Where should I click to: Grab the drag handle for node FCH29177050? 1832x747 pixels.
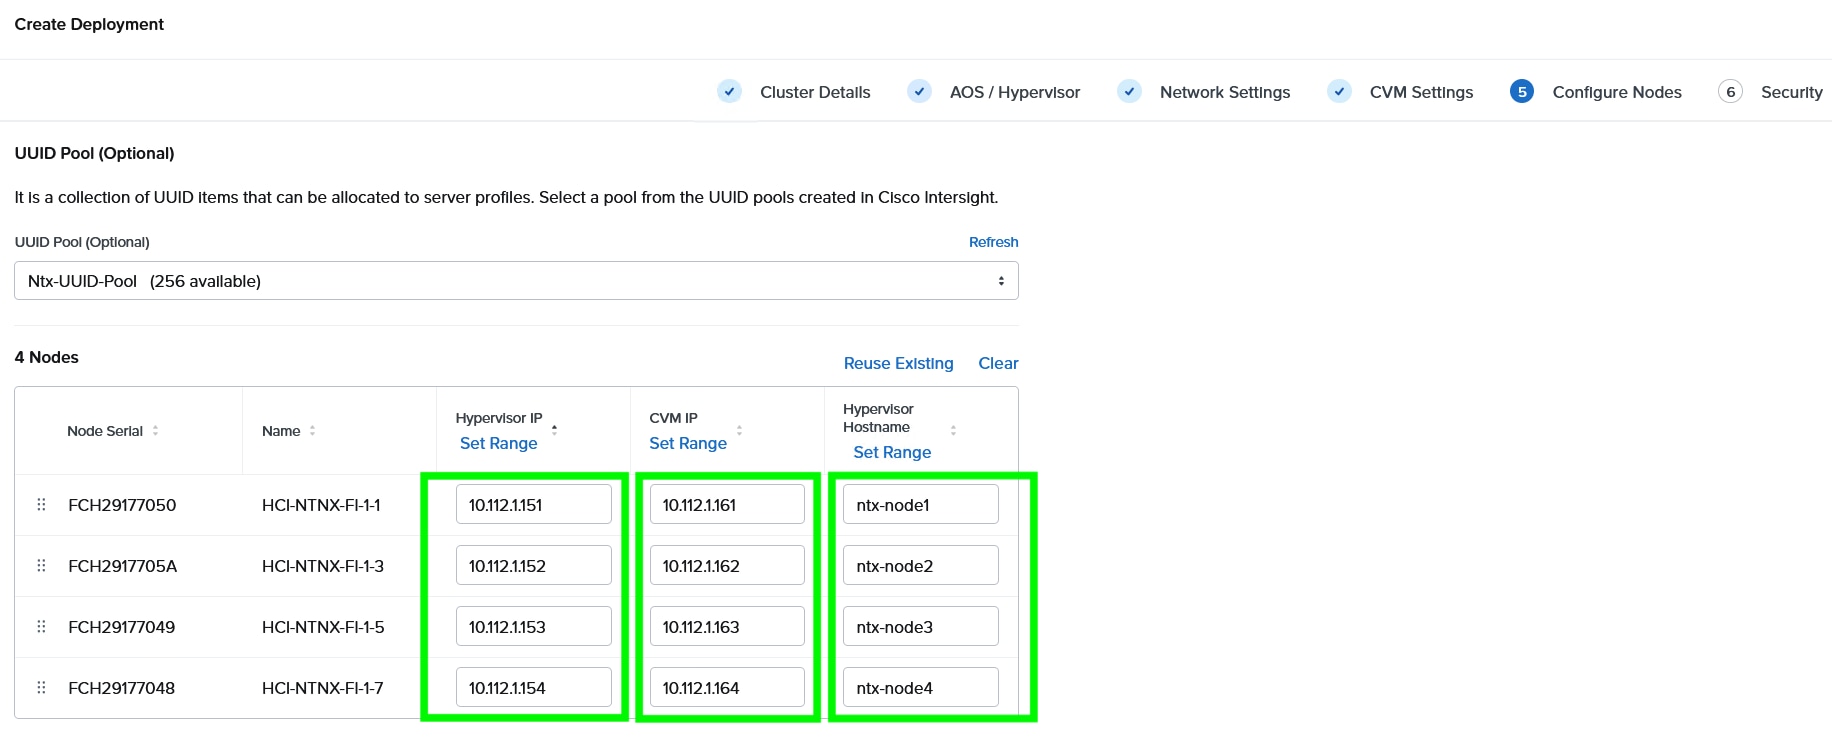click(x=41, y=505)
